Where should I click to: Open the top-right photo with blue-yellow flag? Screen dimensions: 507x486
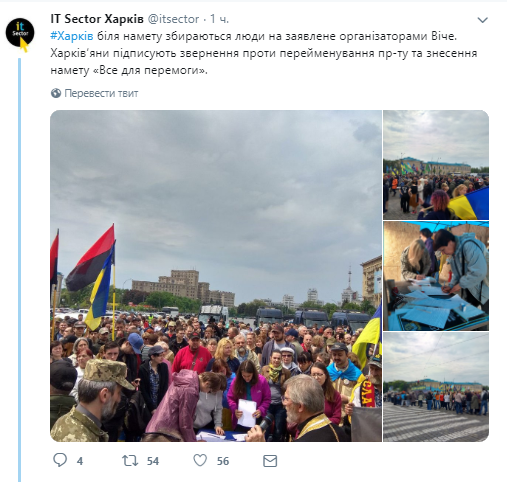coord(436,165)
